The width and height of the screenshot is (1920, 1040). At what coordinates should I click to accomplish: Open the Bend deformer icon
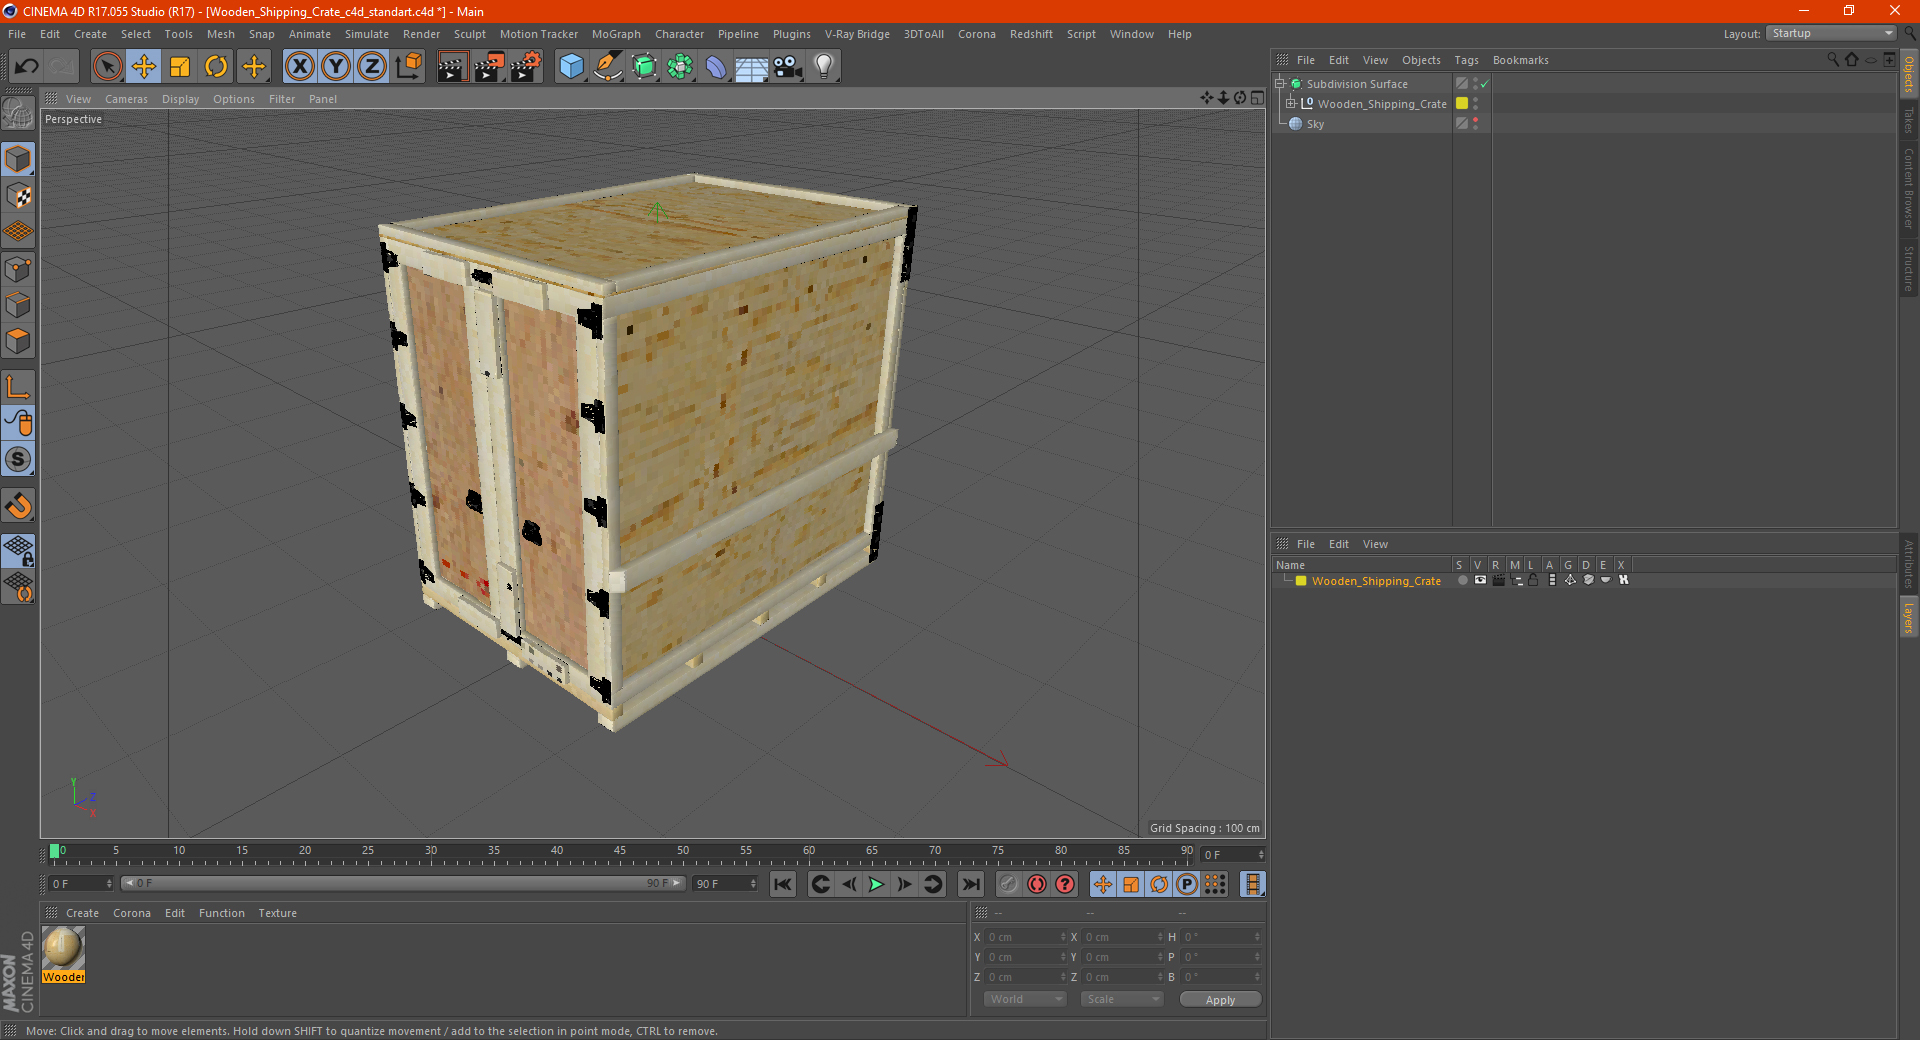click(716, 67)
